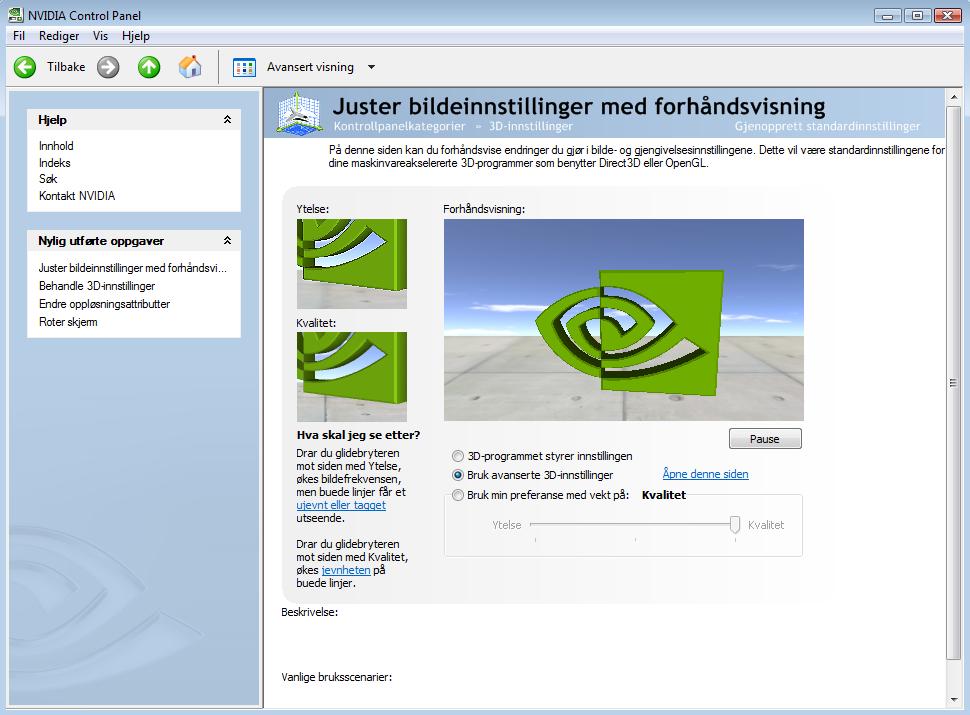The height and width of the screenshot is (715, 970).
Task: Go to Home via the house icon
Action: (x=190, y=67)
